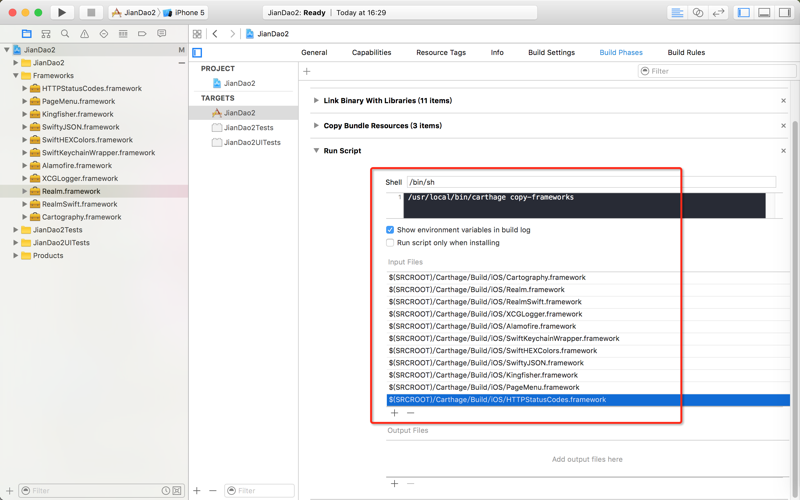Select Alamofire.framework in navigator

77,165
